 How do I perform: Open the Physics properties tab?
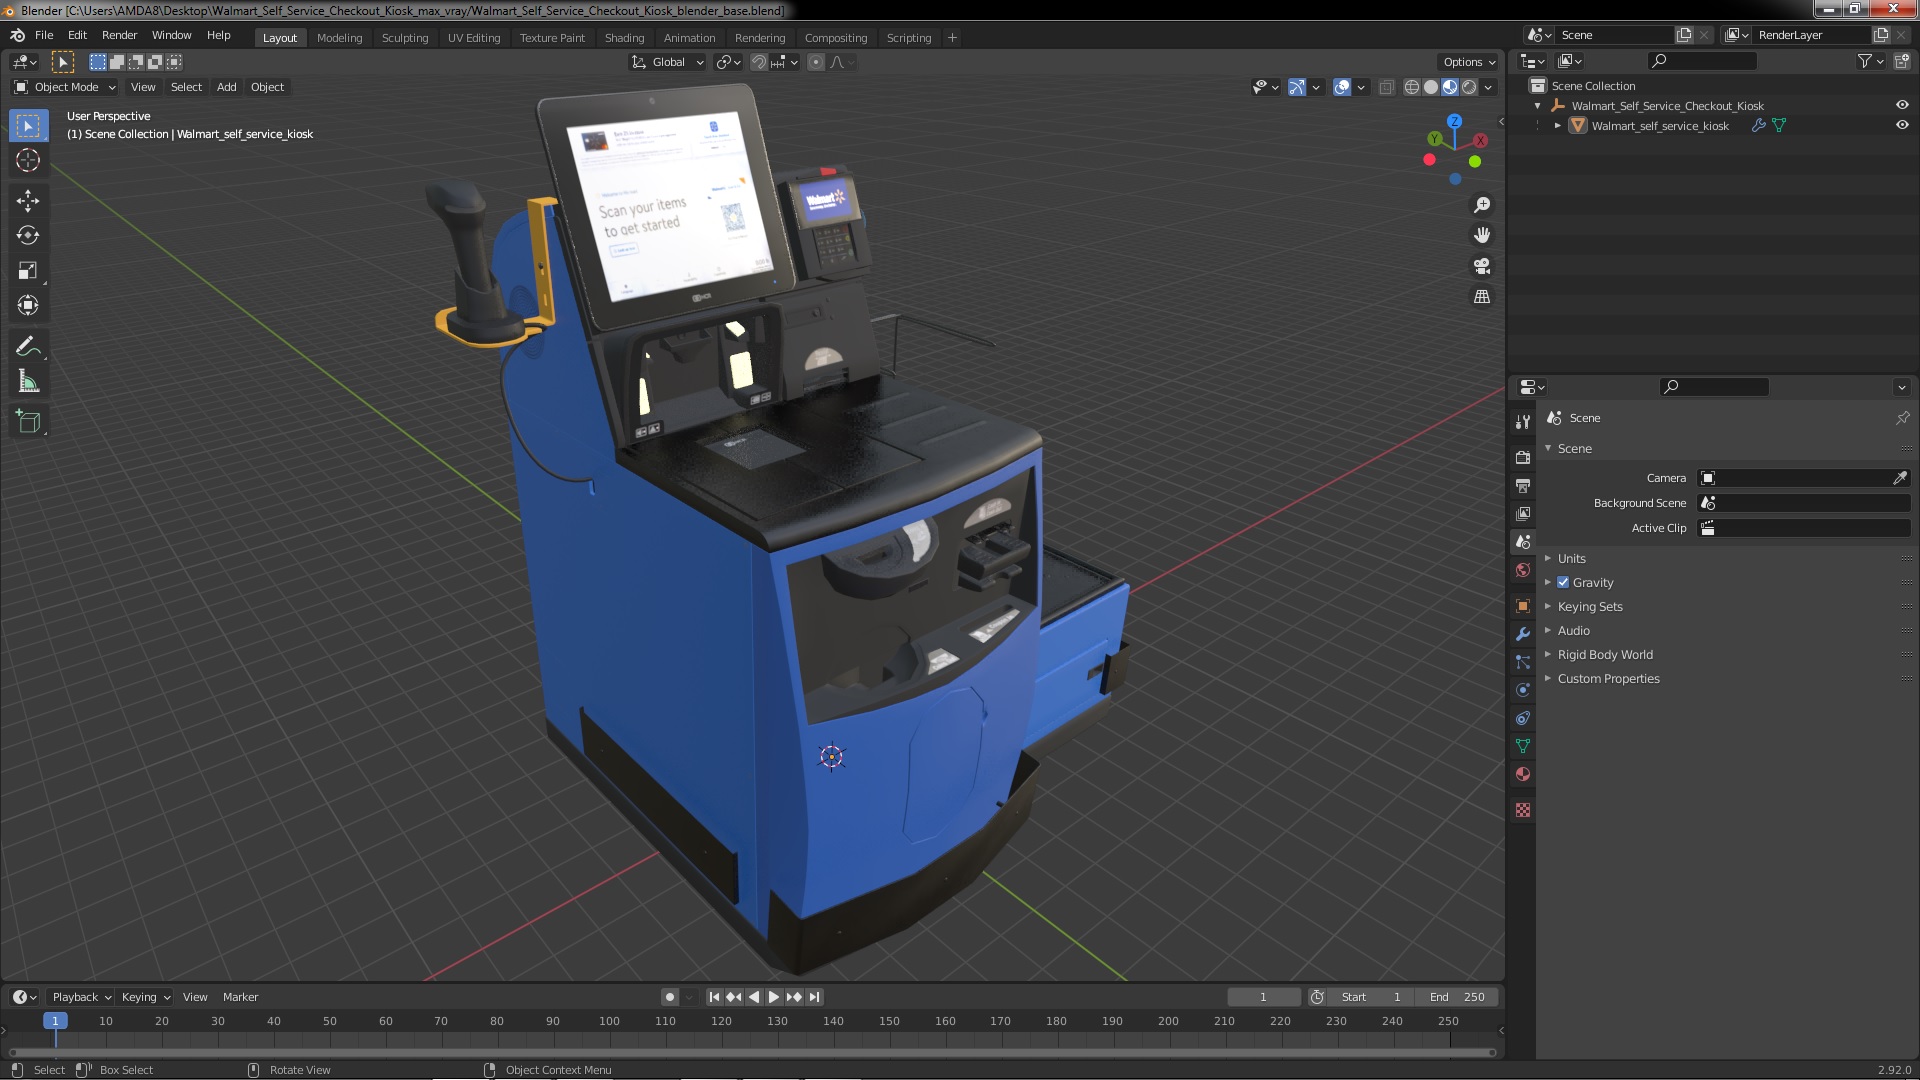click(x=1523, y=690)
